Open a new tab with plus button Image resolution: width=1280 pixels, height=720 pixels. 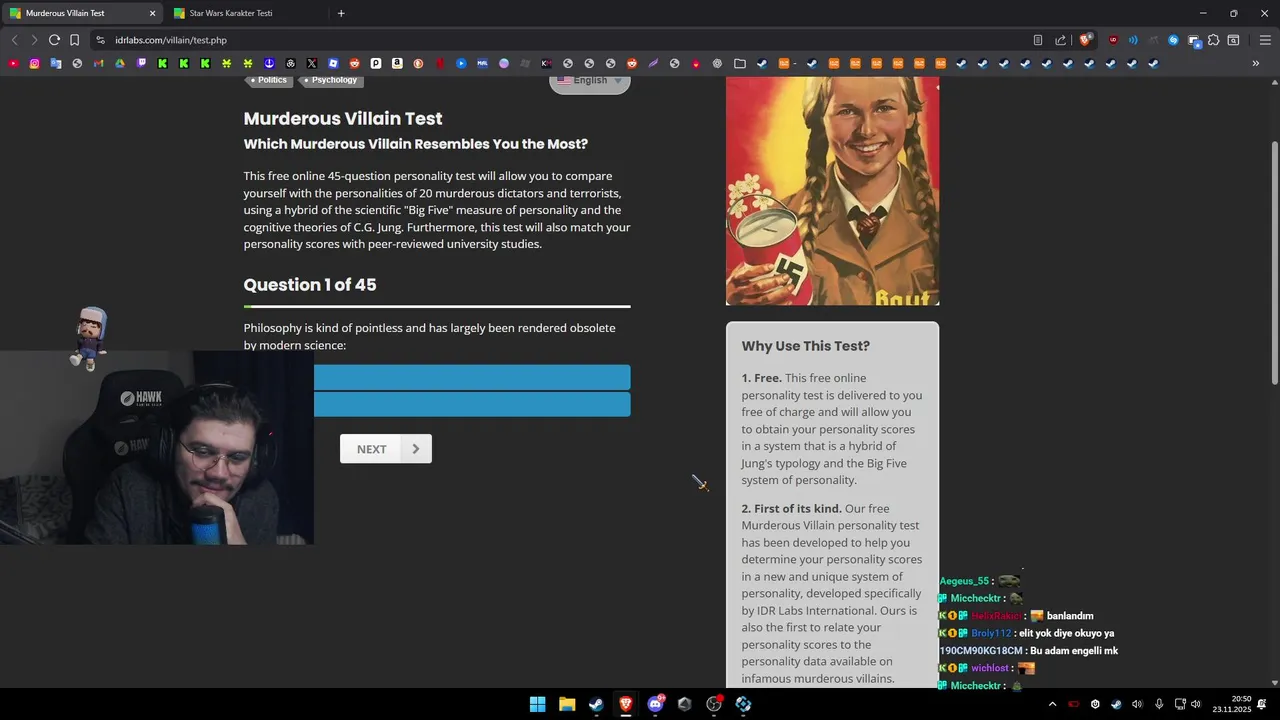(x=341, y=13)
